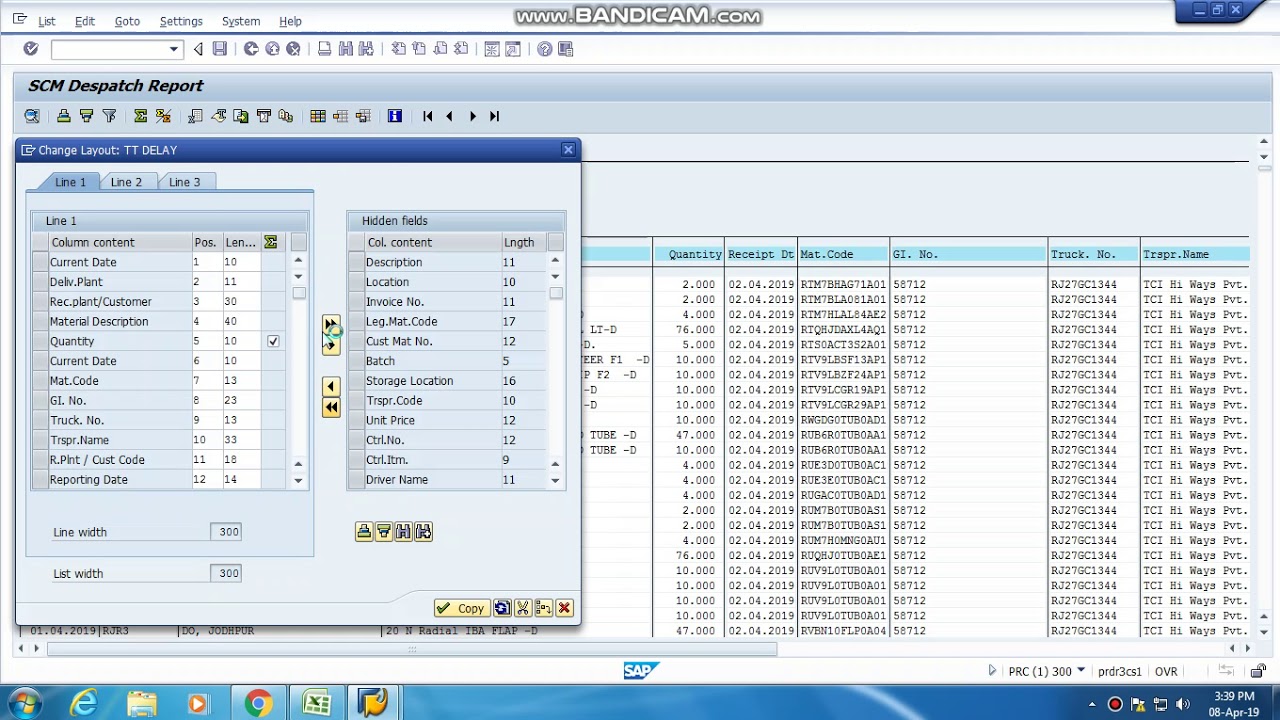This screenshot has height=720, width=1280.
Task: Click the Windows Start button
Action: [x=24, y=703]
